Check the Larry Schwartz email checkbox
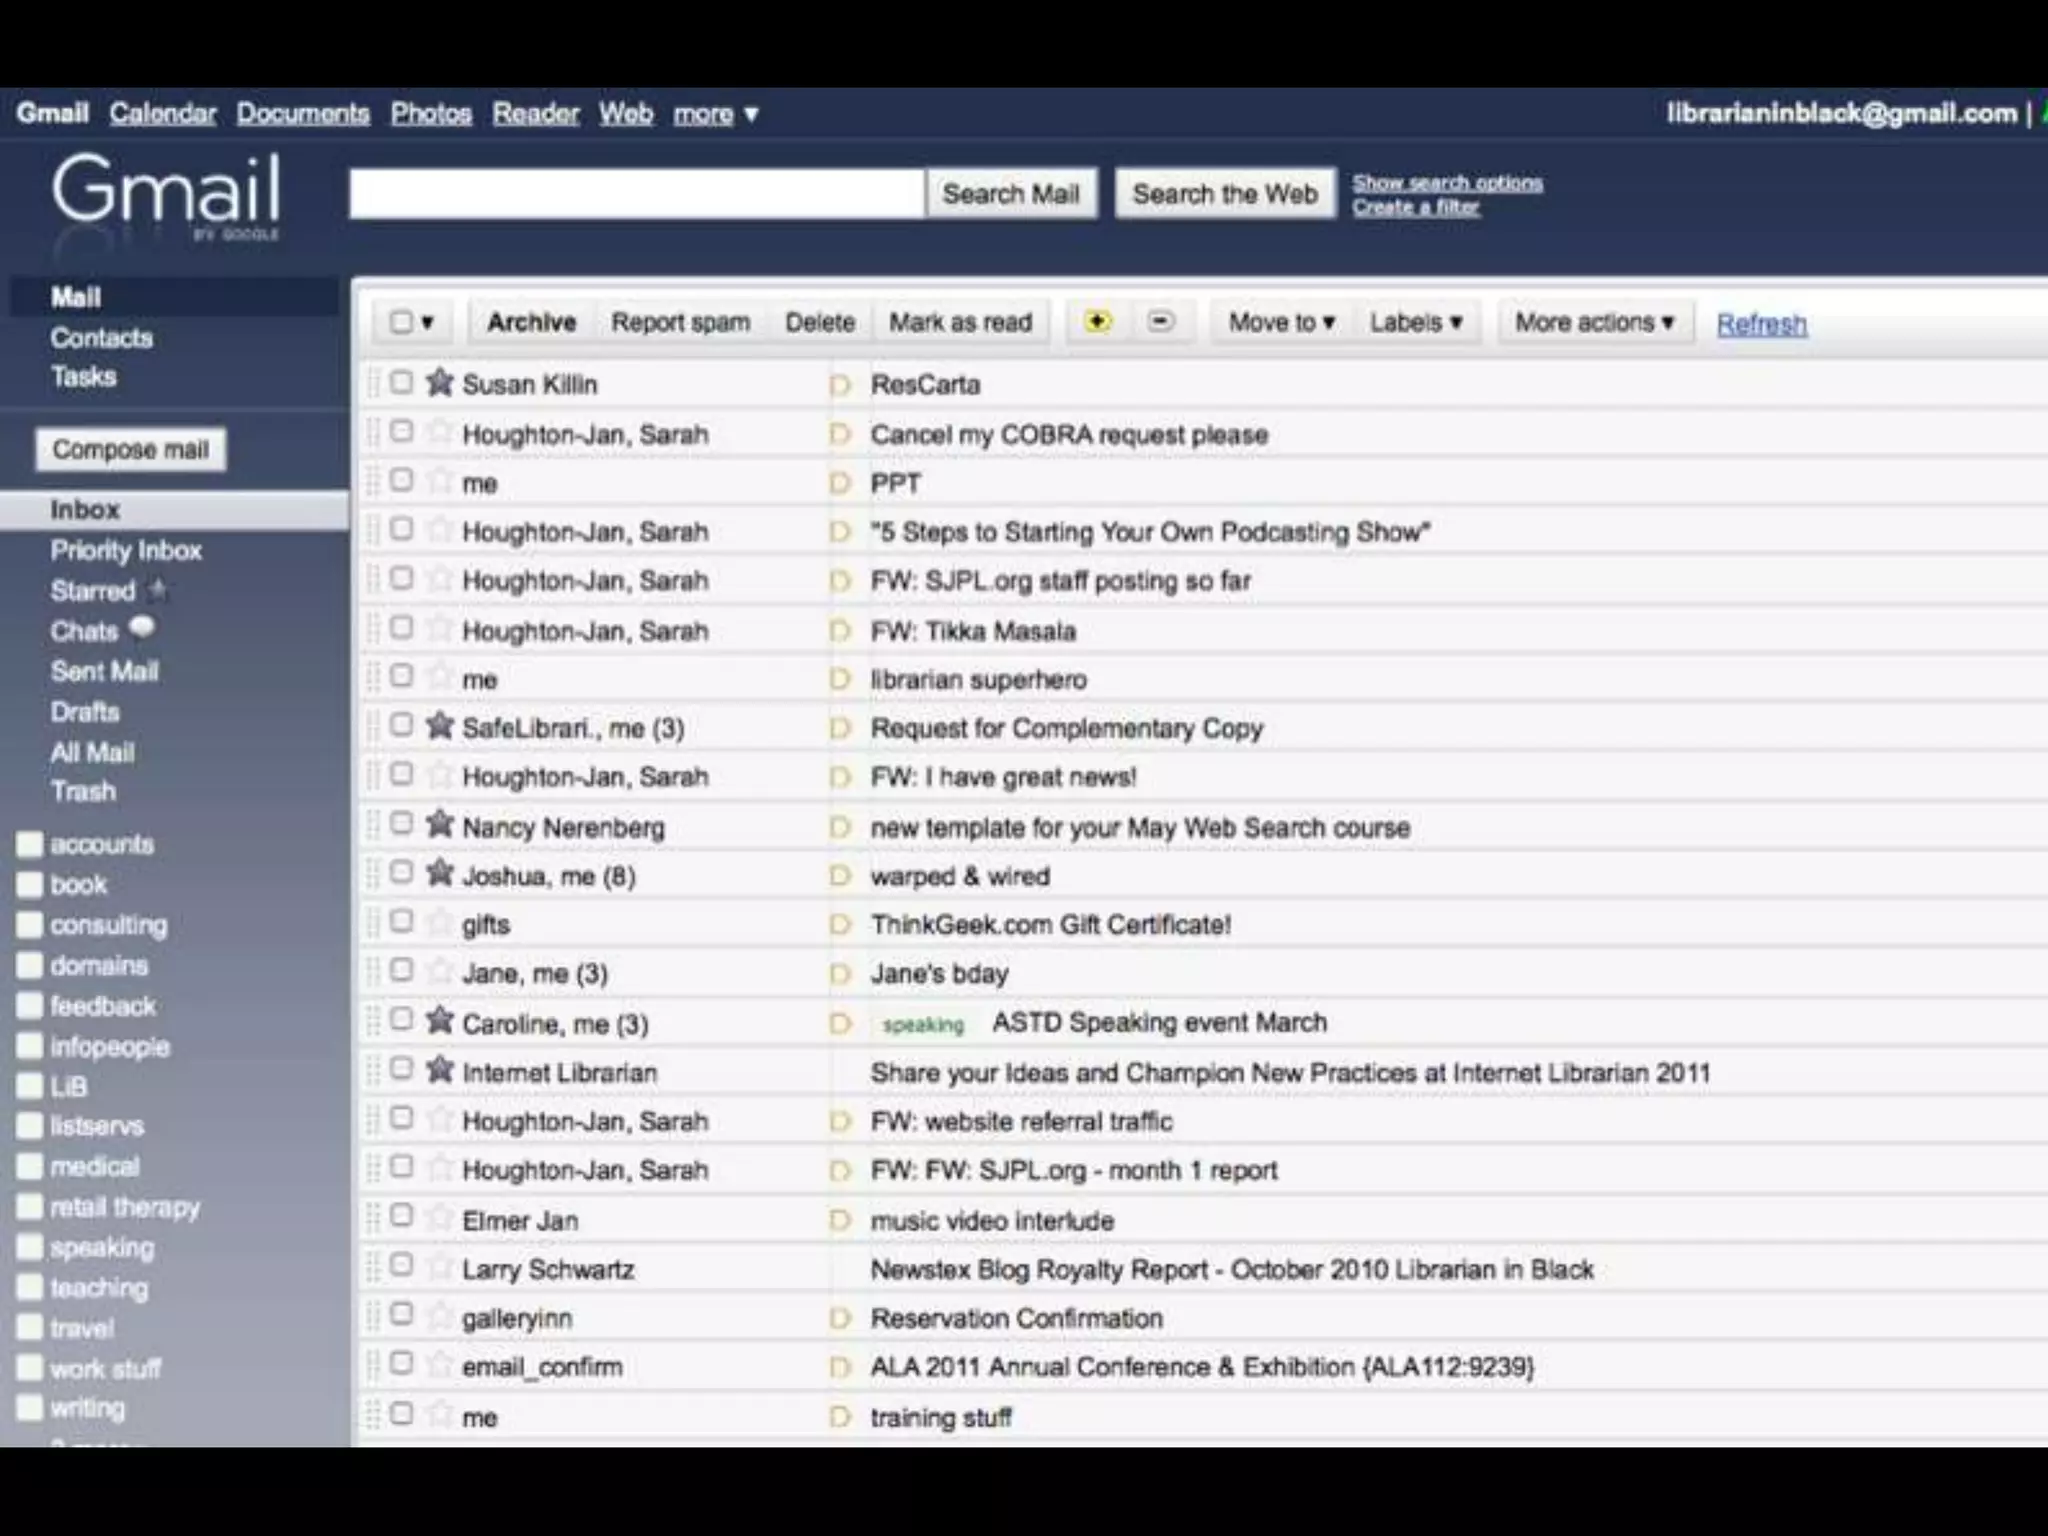 tap(401, 1265)
